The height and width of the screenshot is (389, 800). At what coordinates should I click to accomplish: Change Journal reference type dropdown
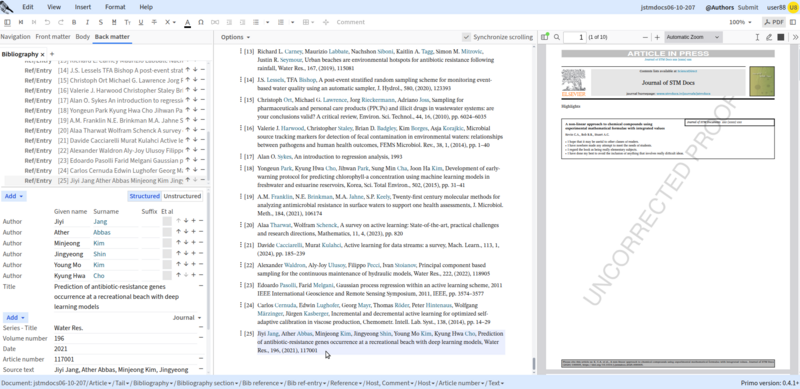187,318
